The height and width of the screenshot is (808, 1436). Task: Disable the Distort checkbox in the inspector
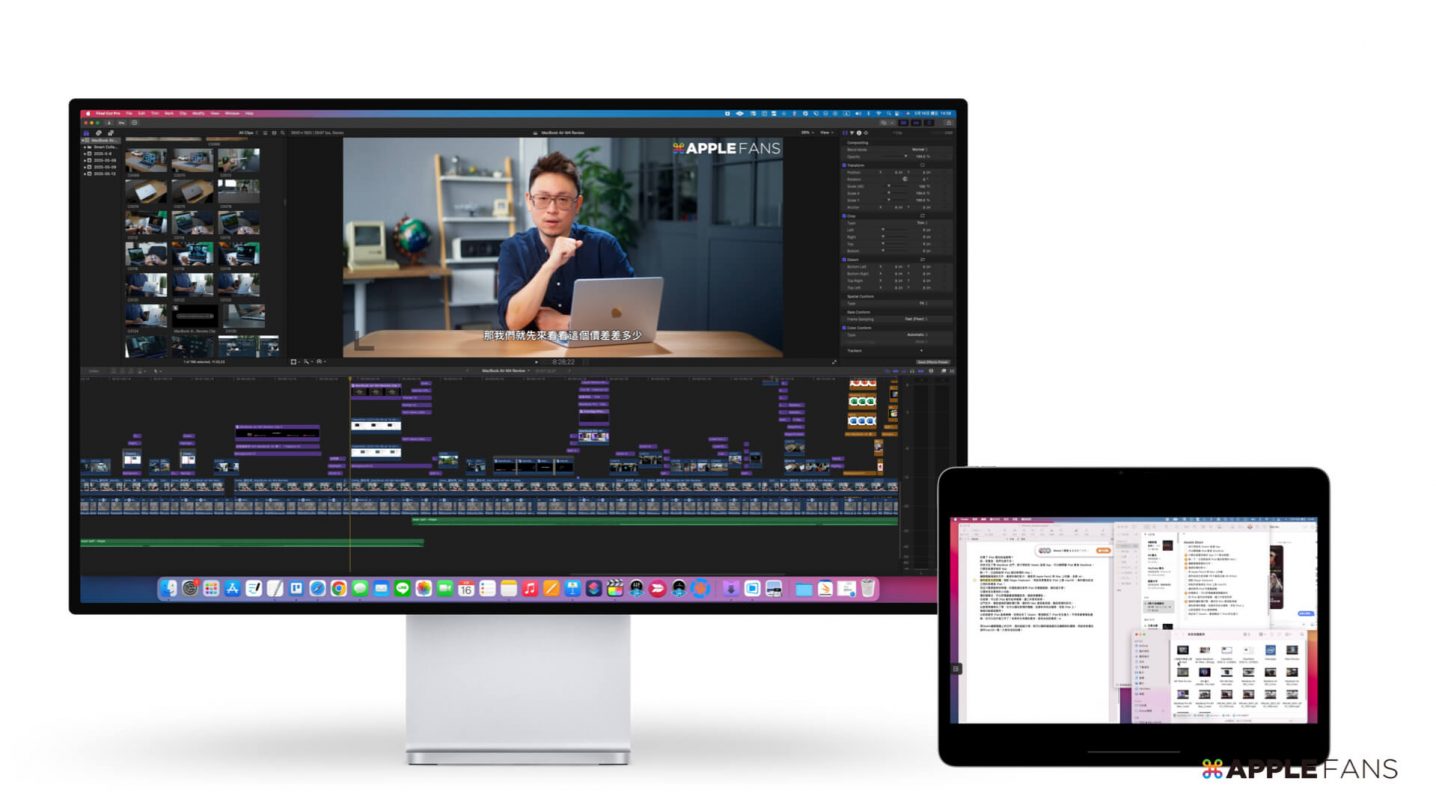tap(845, 259)
